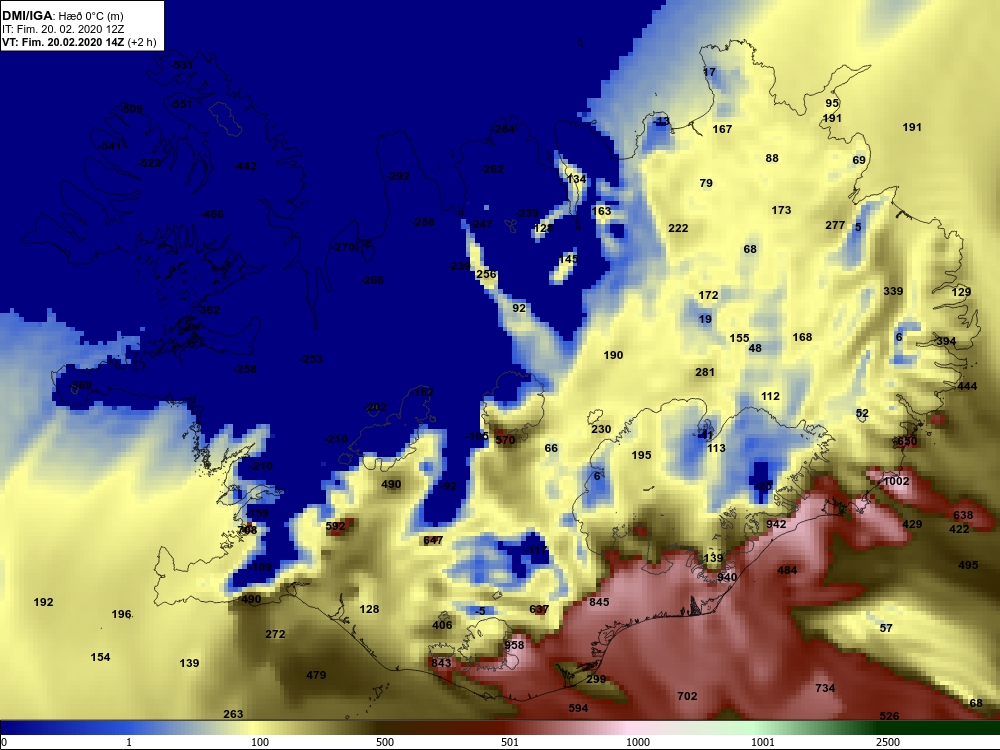The width and height of the screenshot is (1000, 750).
Task: Click the map value '406'
Action: [442, 625]
